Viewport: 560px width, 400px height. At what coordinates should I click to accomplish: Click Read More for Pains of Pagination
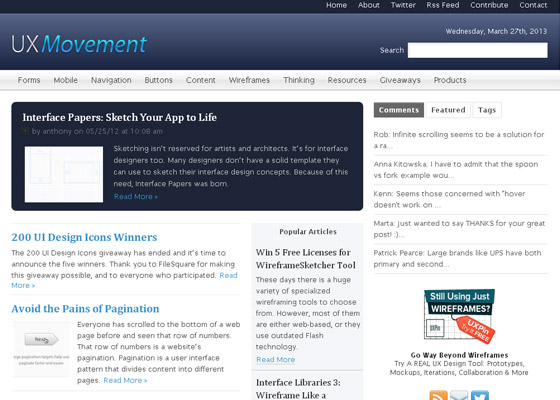tap(125, 380)
